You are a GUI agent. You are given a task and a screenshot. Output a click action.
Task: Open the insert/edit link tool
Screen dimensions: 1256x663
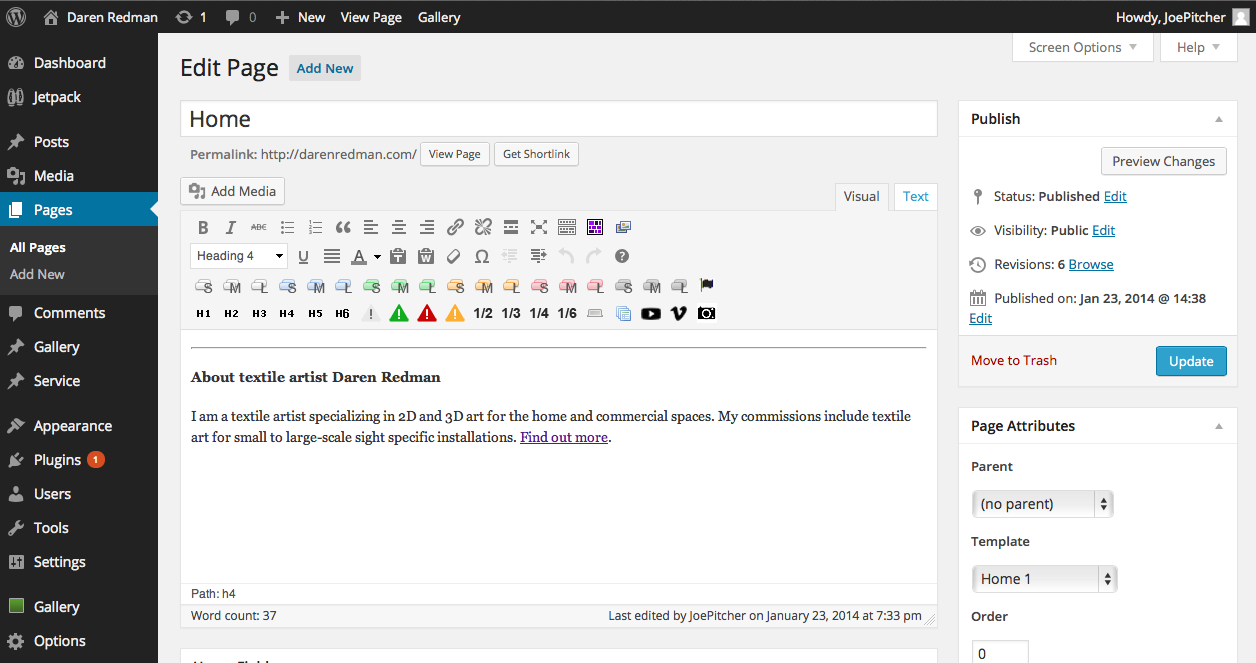click(x=455, y=227)
